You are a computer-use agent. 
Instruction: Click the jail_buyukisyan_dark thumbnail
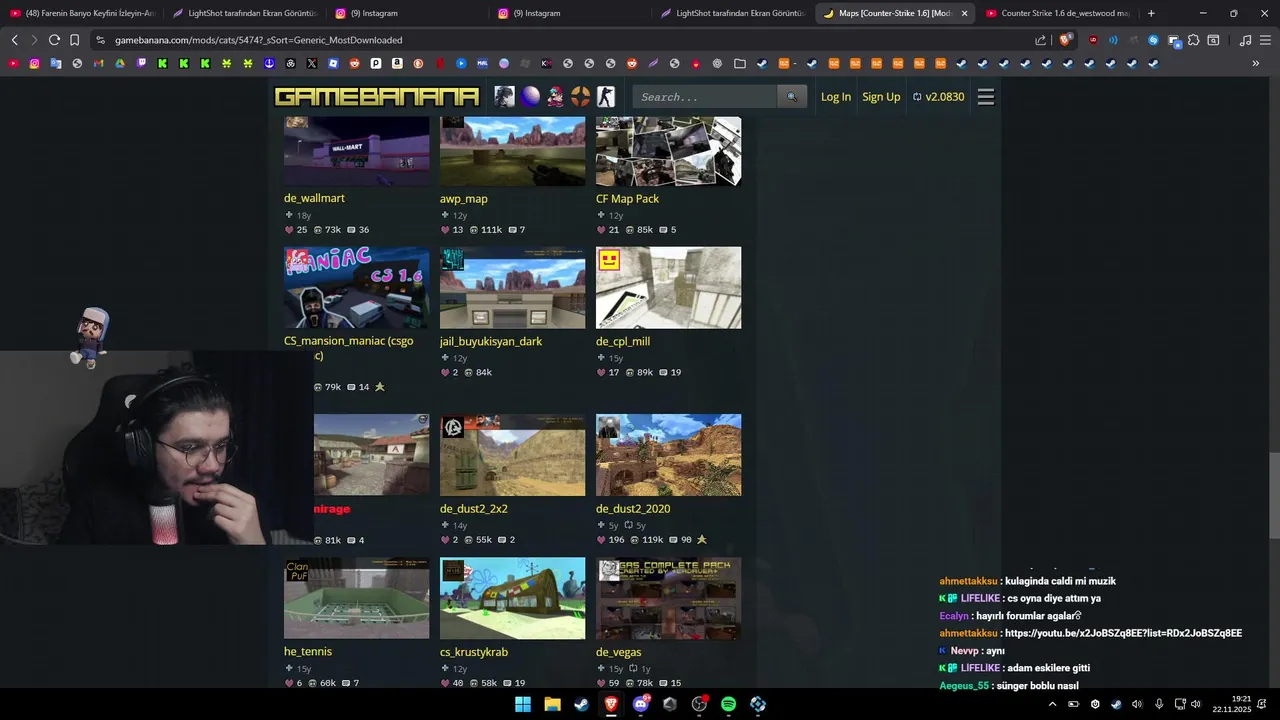coord(513,288)
